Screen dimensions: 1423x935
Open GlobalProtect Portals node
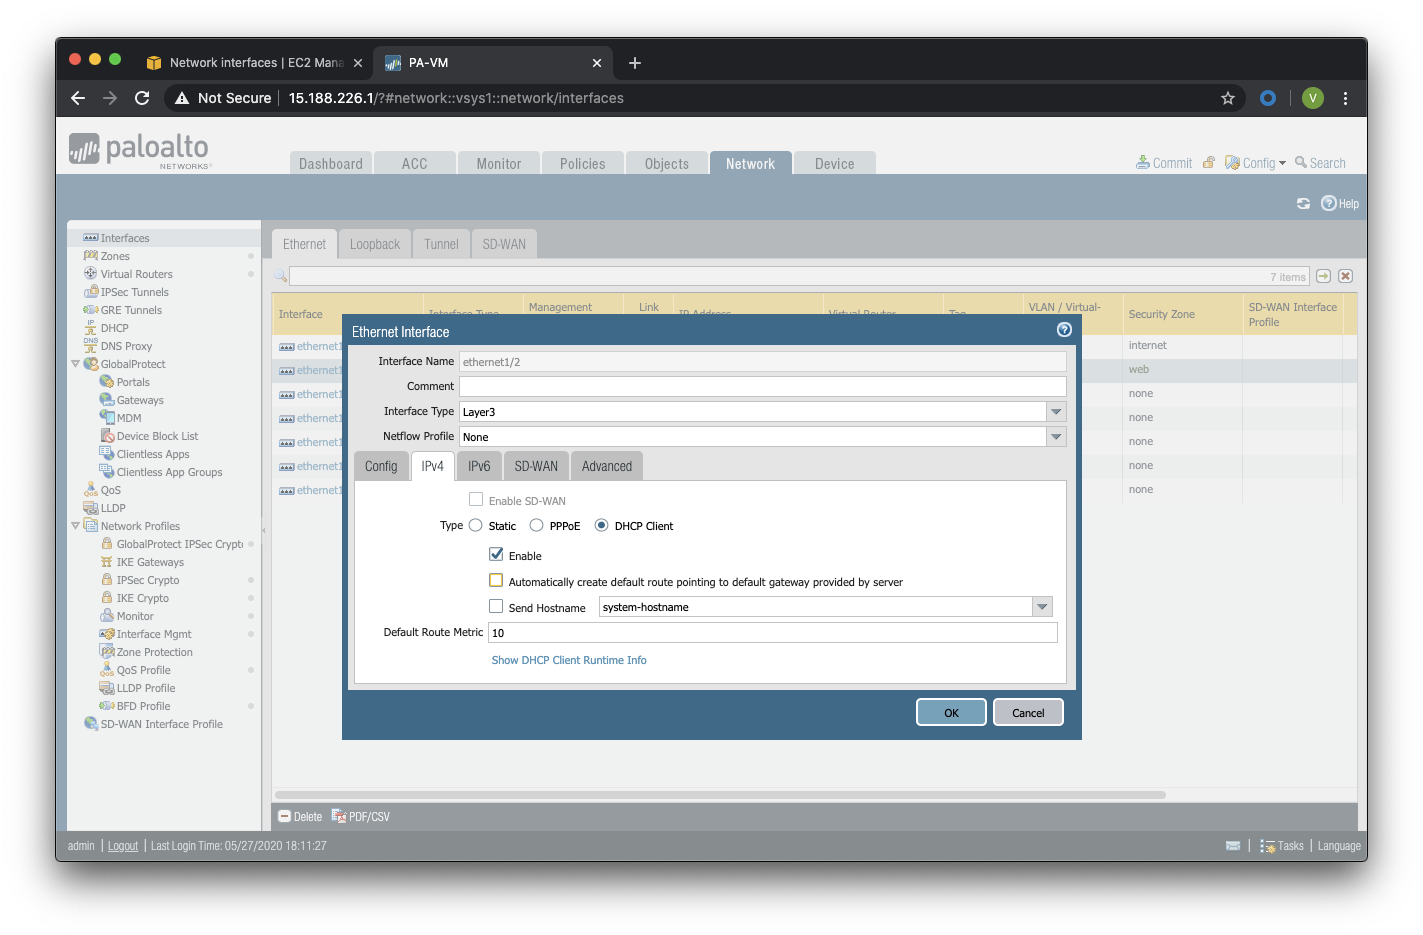133,382
